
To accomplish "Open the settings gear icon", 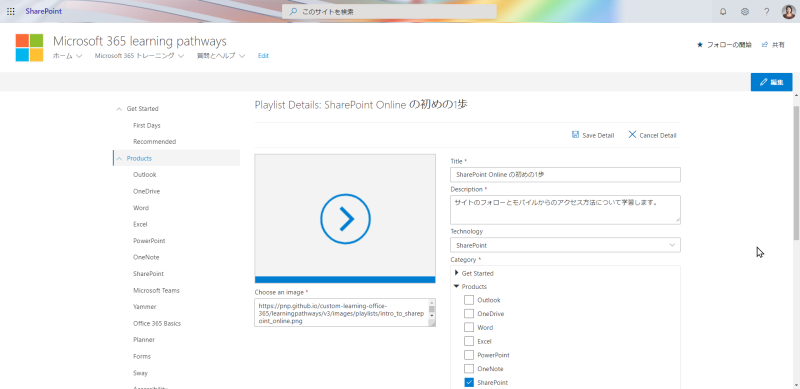I will (745, 12).
